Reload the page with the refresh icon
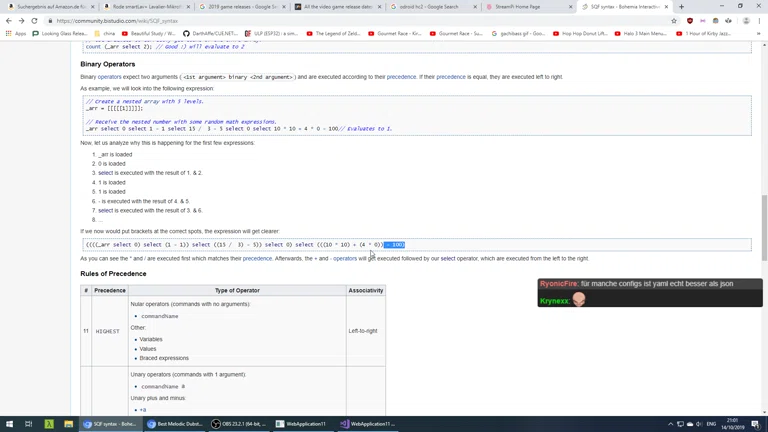The height and width of the screenshot is (432, 768). coord(35,20)
